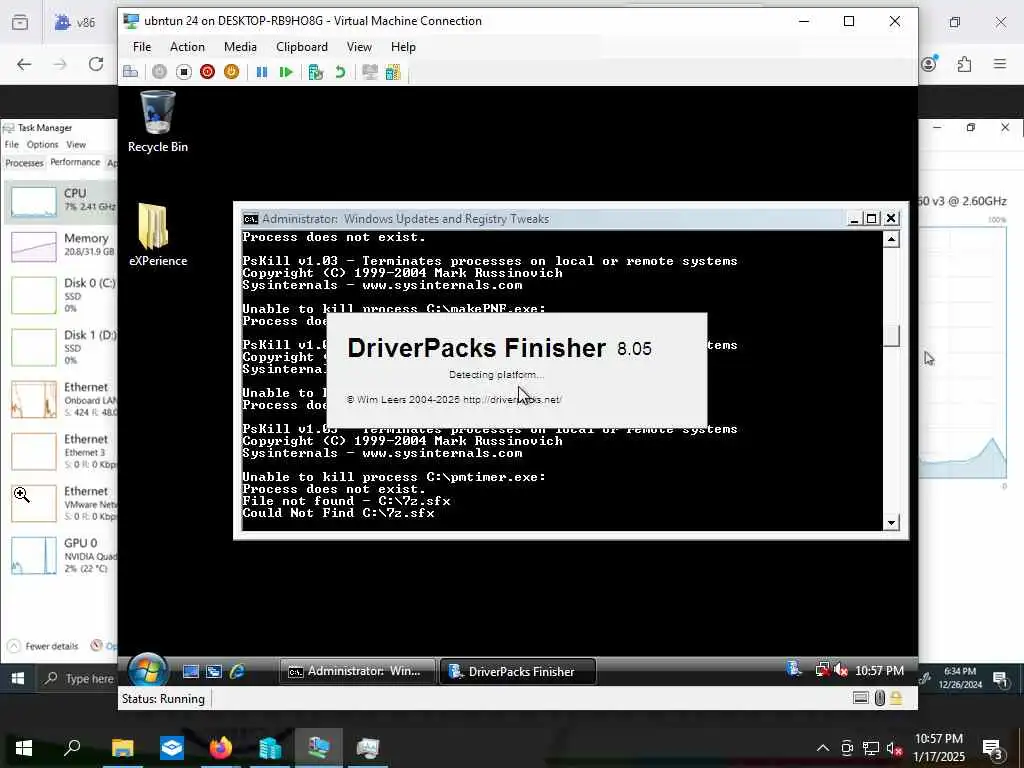Open the Media menu
This screenshot has height=768, width=1024.
pyautogui.click(x=240, y=47)
